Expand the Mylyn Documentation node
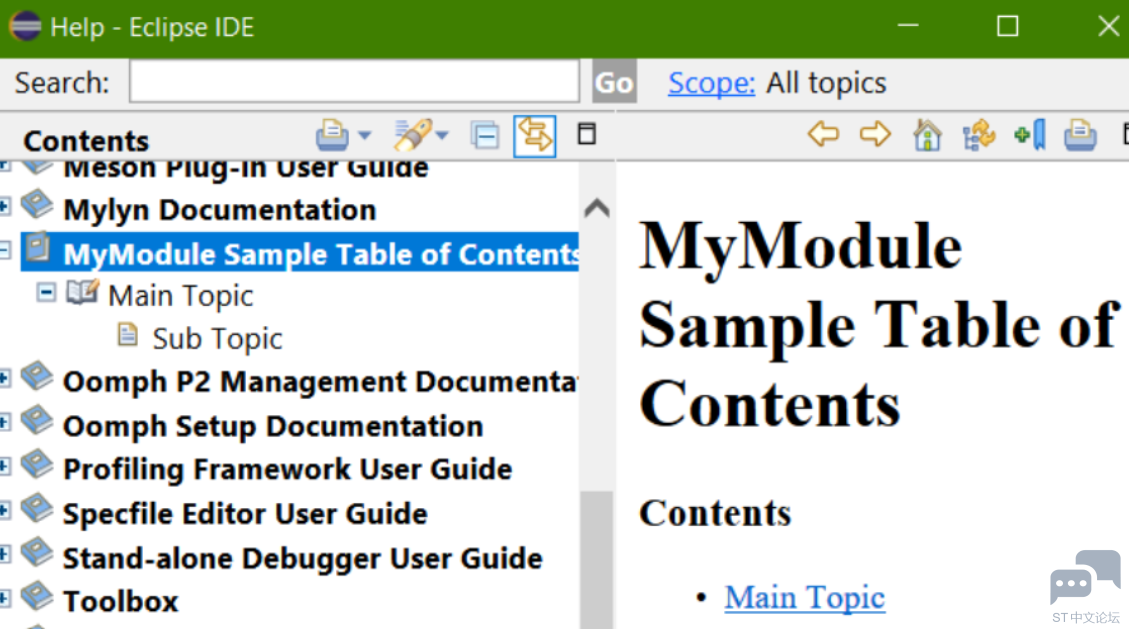The image size is (1129, 633). pyautogui.click(x=4, y=207)
